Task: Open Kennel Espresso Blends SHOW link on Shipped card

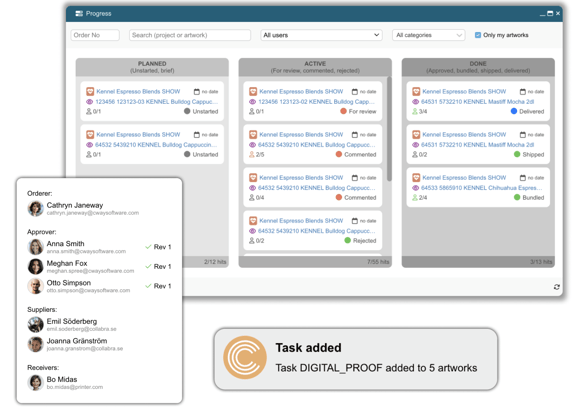Action: point(464,135)
